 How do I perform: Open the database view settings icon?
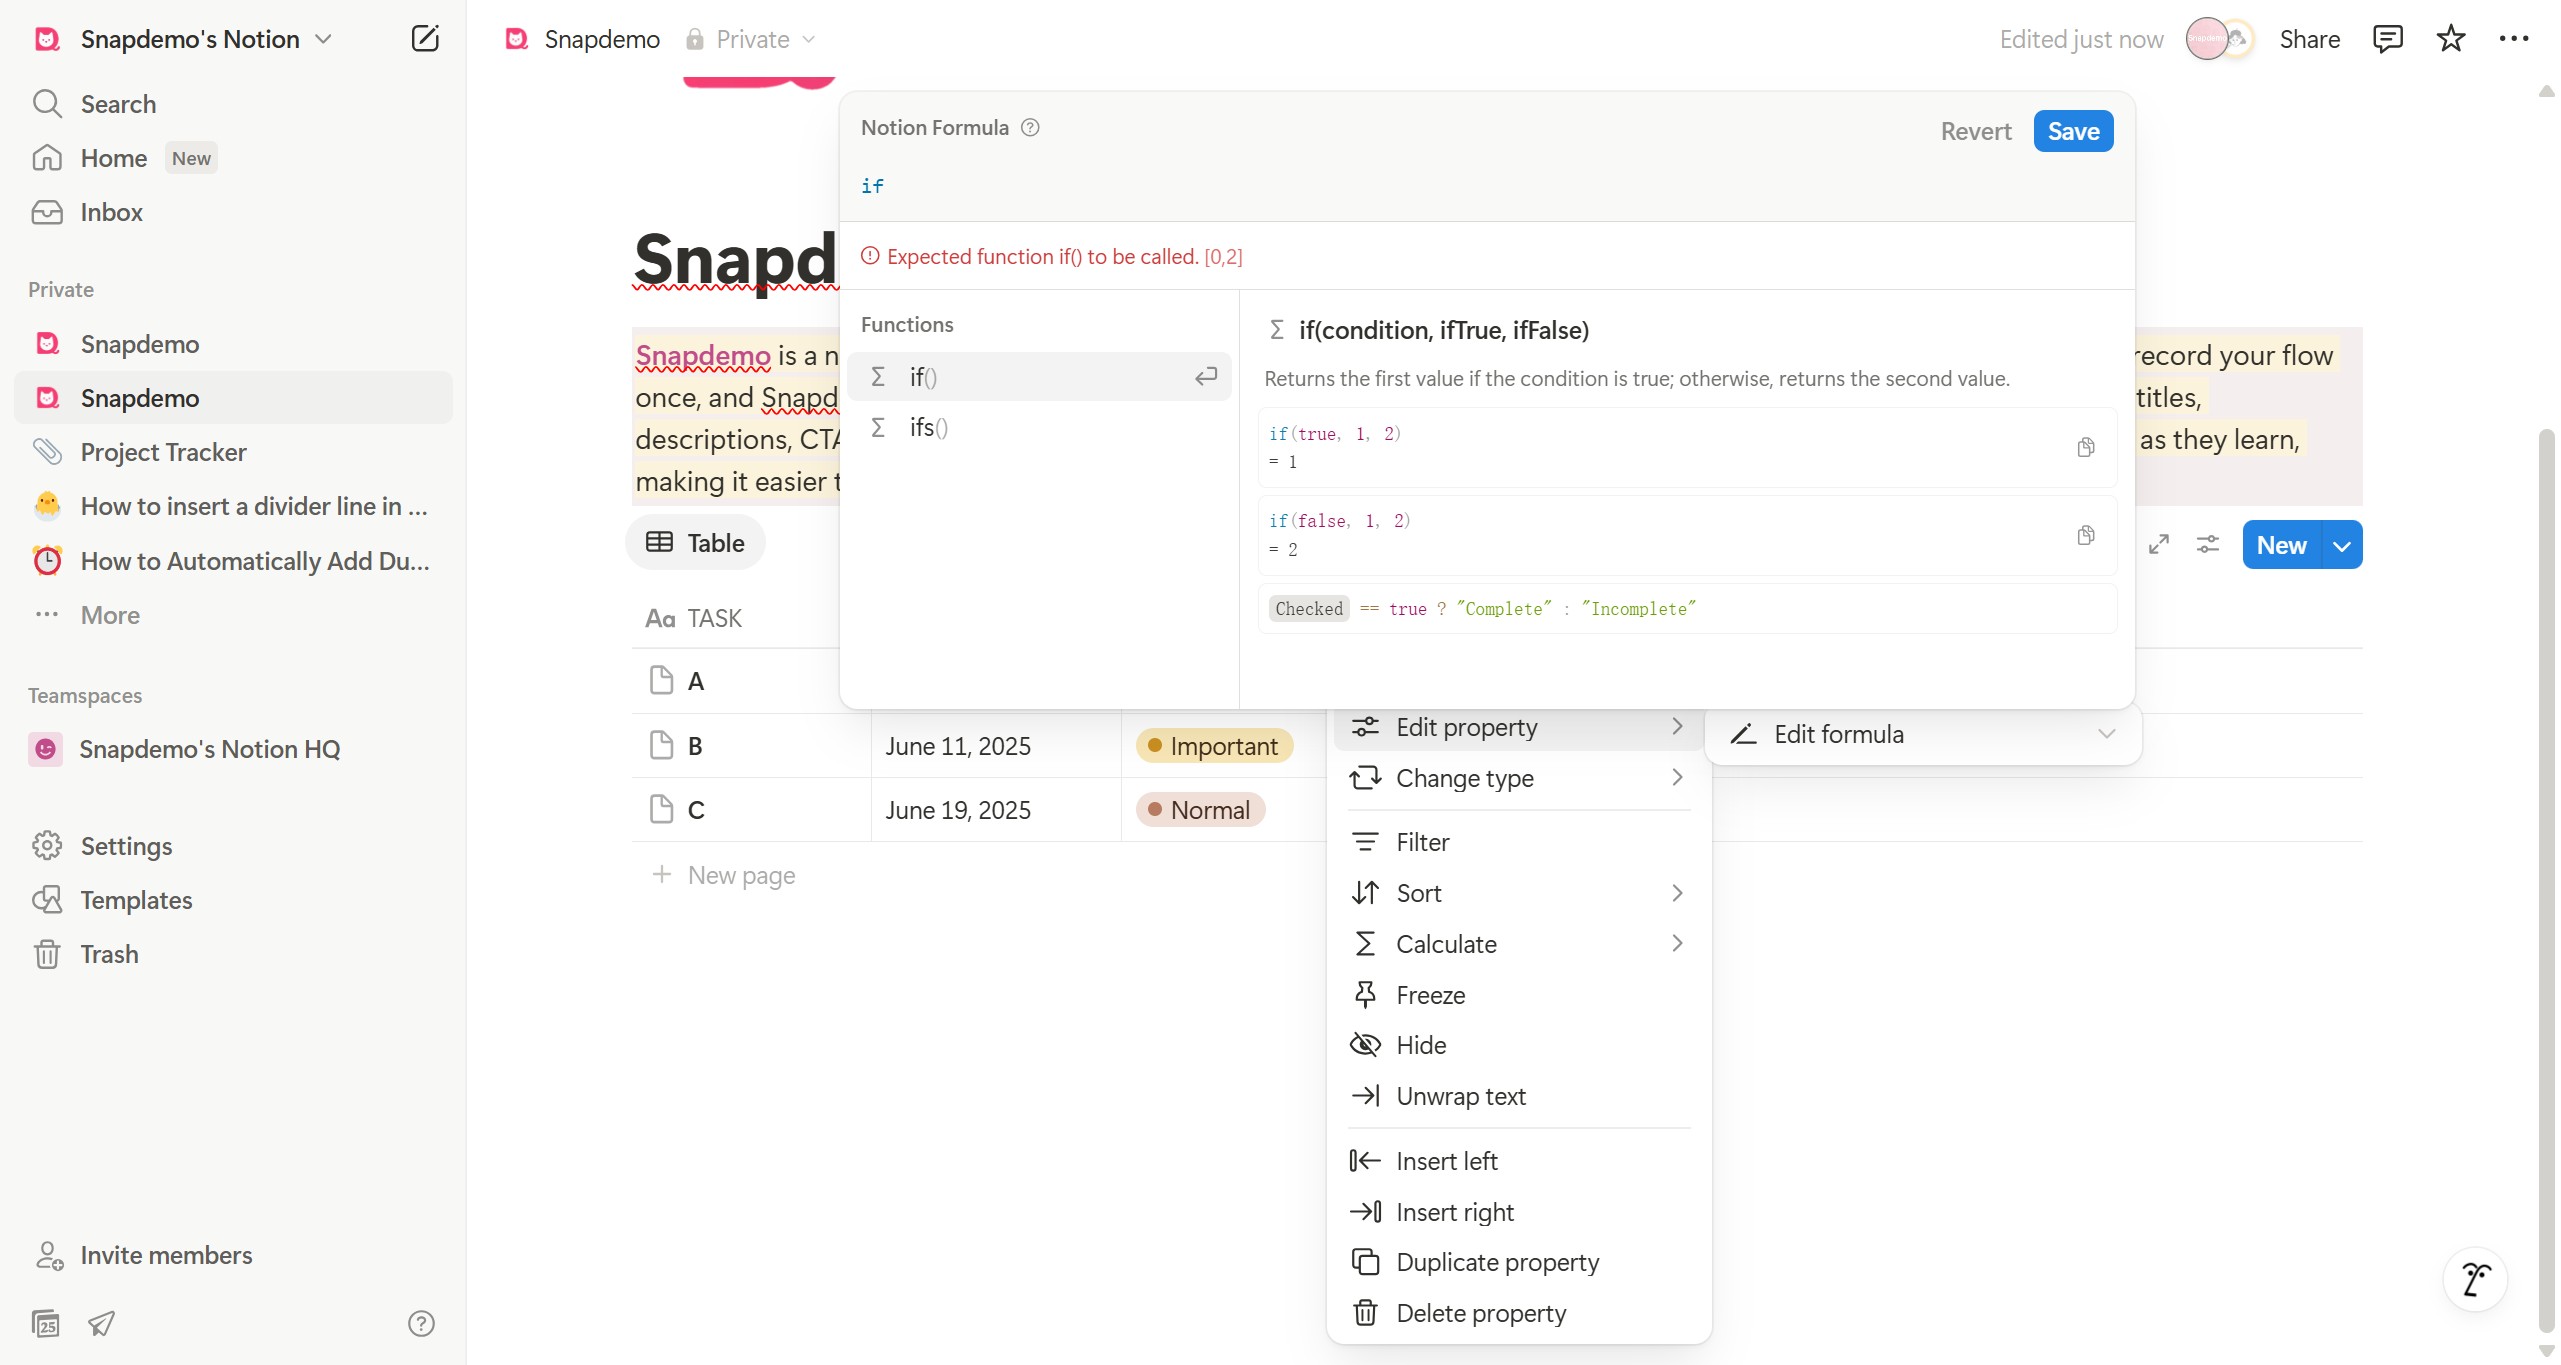coord(2207,544)
